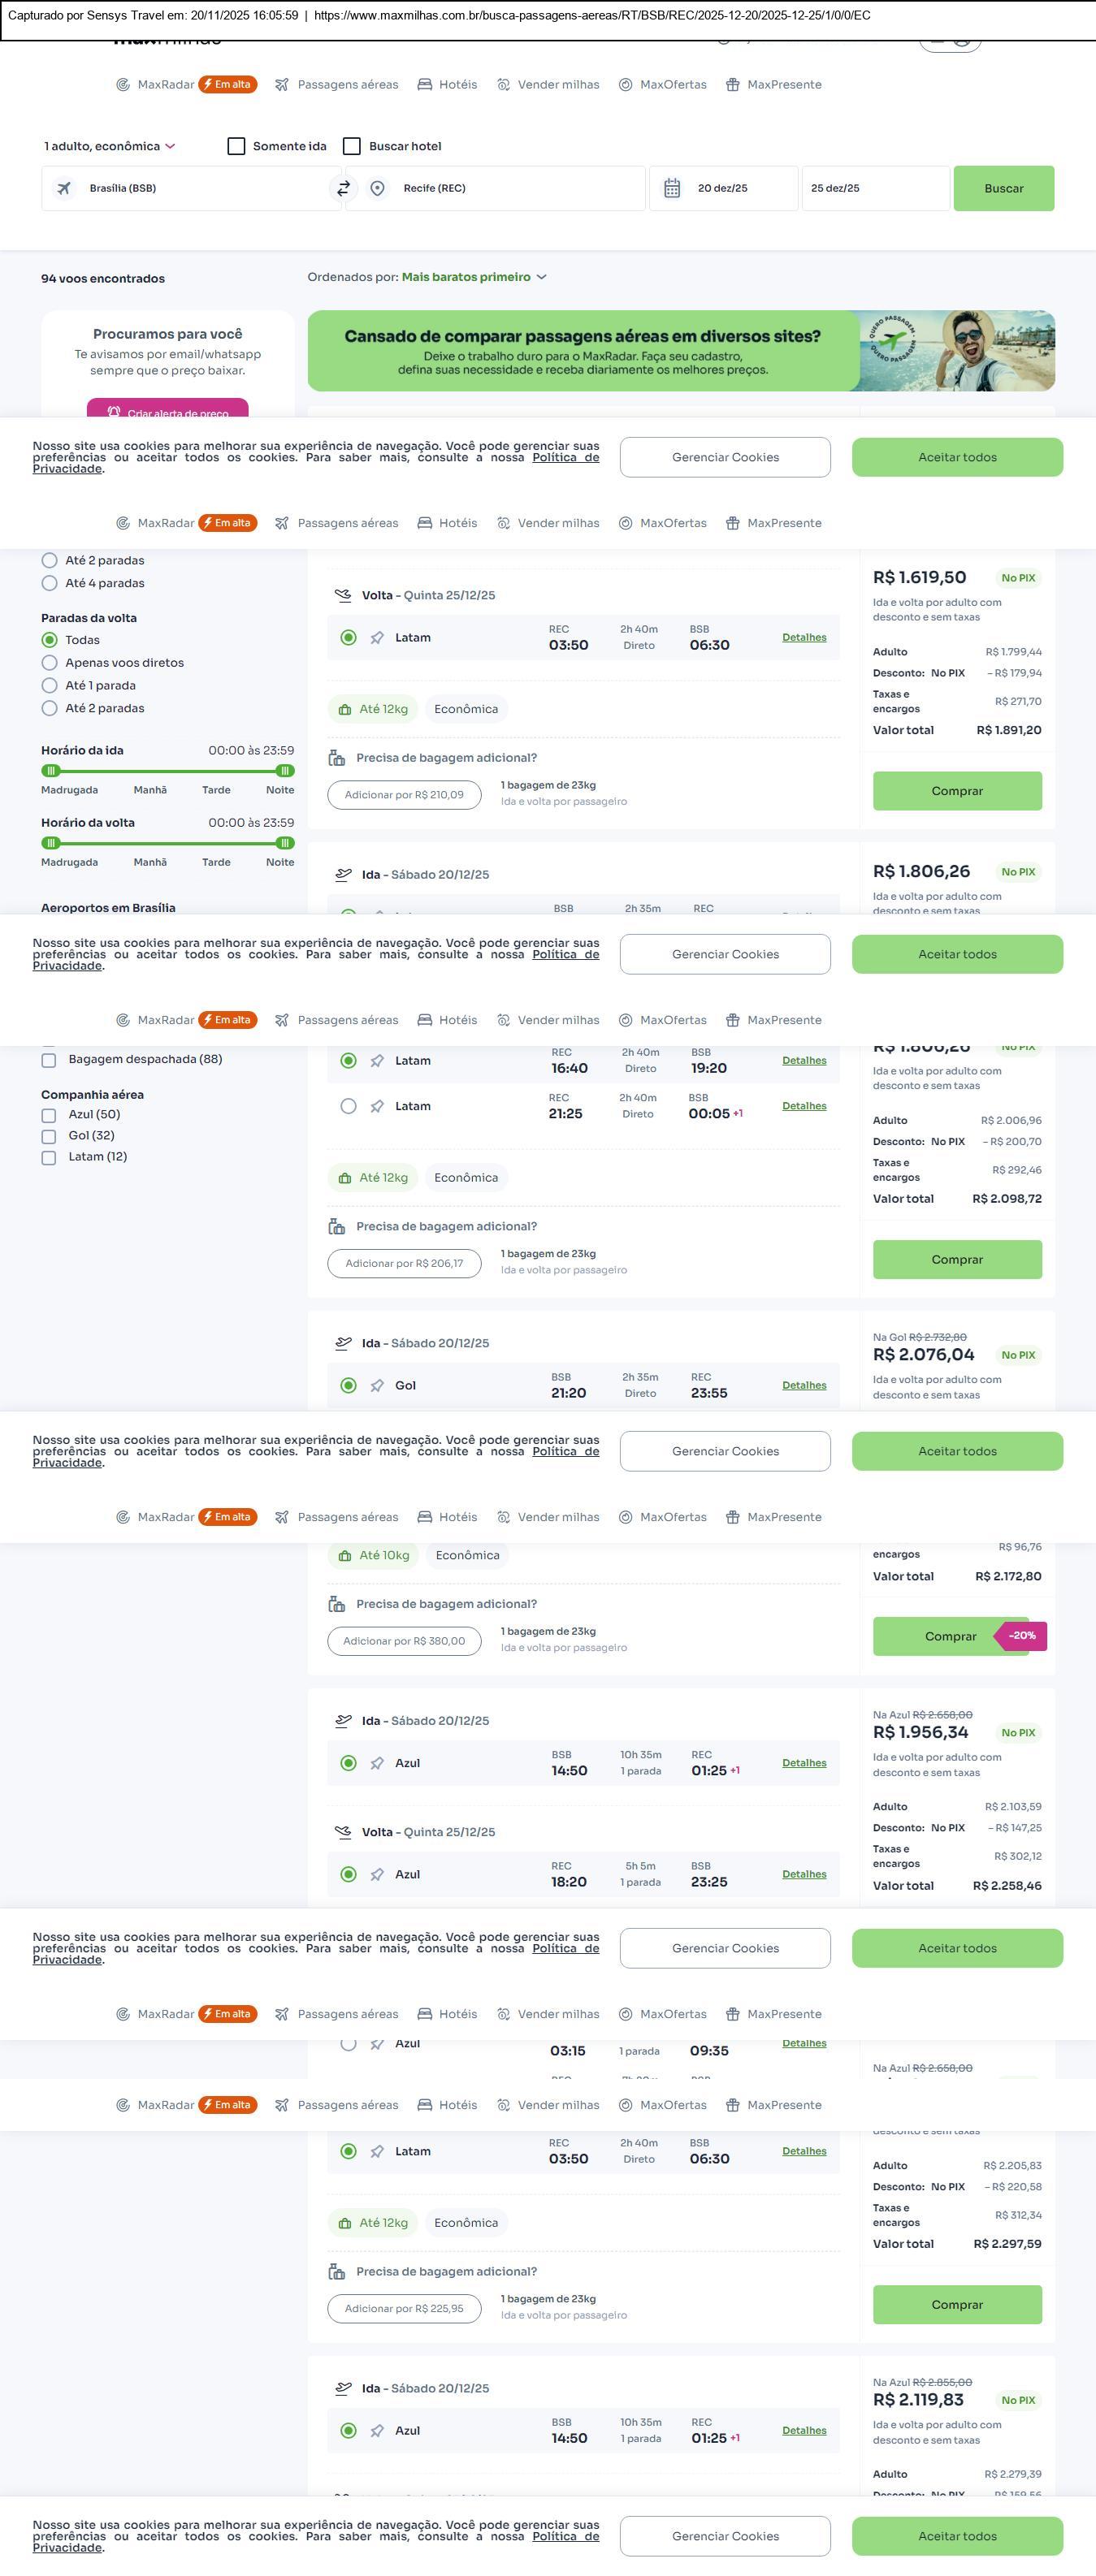Screen dimensions: 1096x2576
Task: Pin the Latam 21:25 return flight
Action: click(377, 1107)
